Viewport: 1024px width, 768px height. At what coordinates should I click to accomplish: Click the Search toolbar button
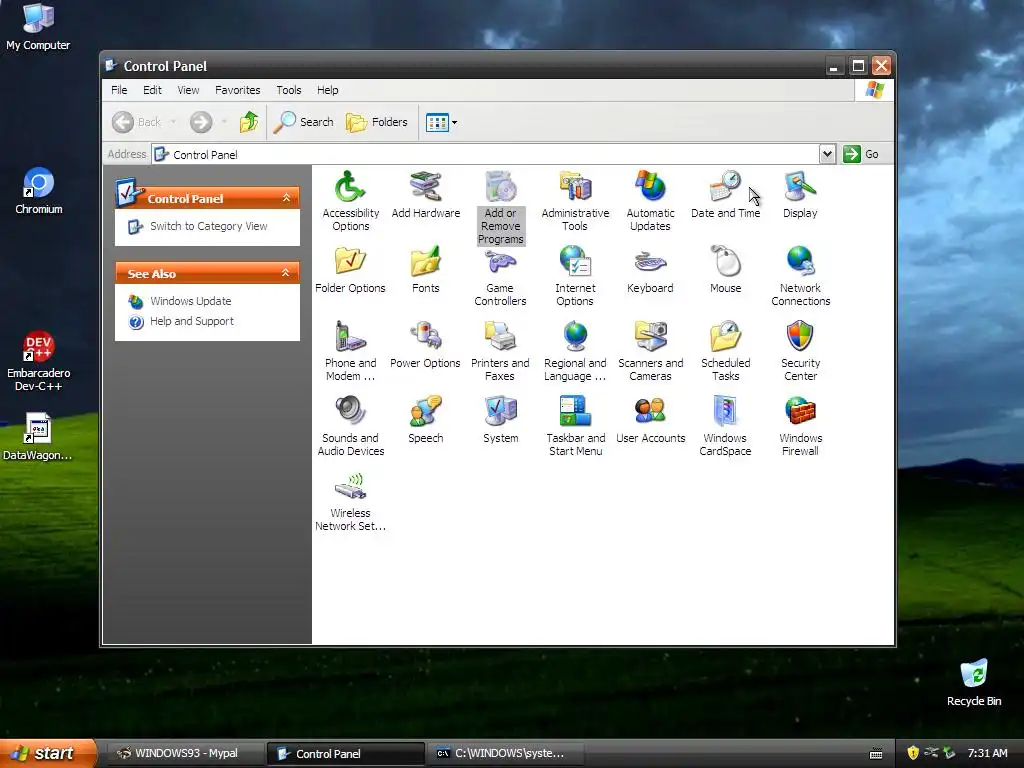[x=304, y=122]
